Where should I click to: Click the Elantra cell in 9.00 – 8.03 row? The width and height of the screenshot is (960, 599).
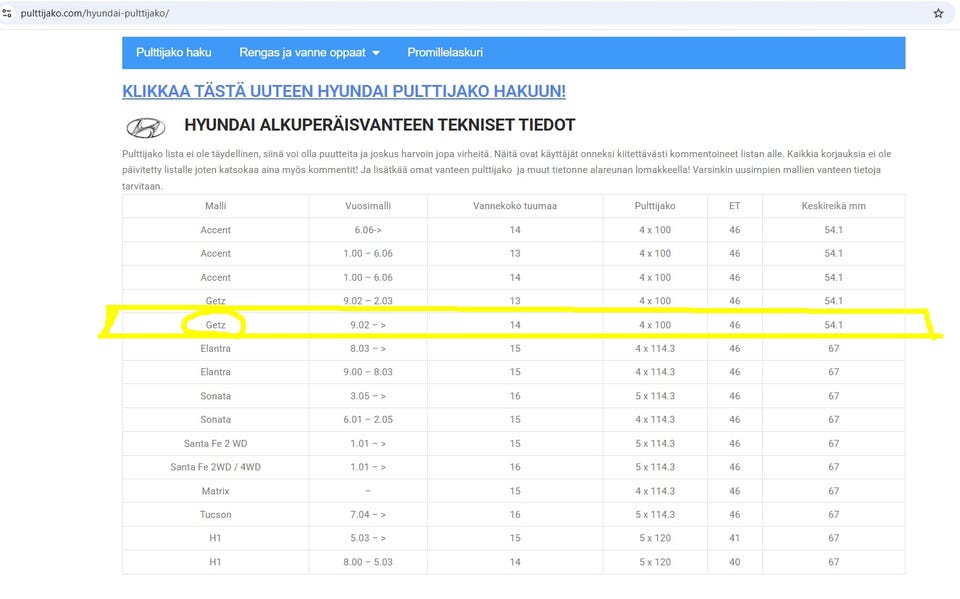coord(216,372)
